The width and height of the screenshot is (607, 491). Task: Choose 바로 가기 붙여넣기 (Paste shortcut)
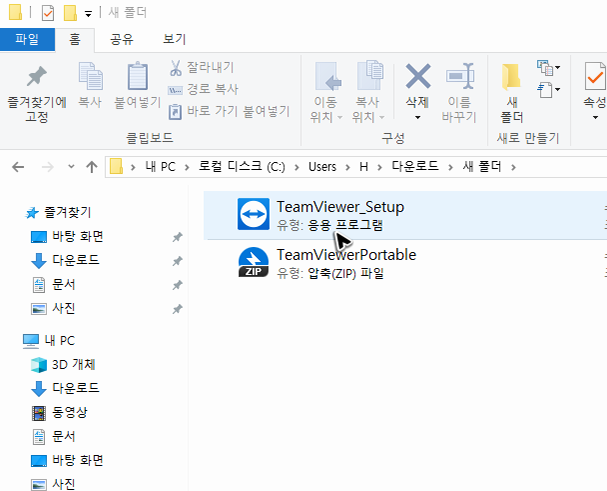[x=229, y=112]
